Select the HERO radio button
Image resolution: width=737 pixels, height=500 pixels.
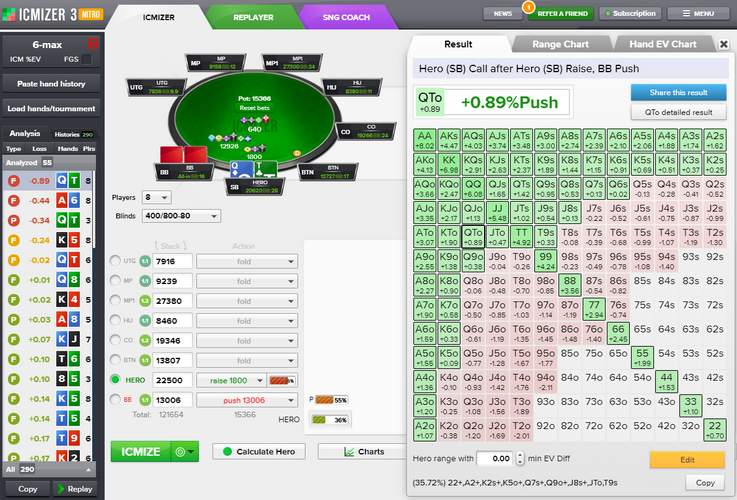pyautogui.click(x=115, y=379)
